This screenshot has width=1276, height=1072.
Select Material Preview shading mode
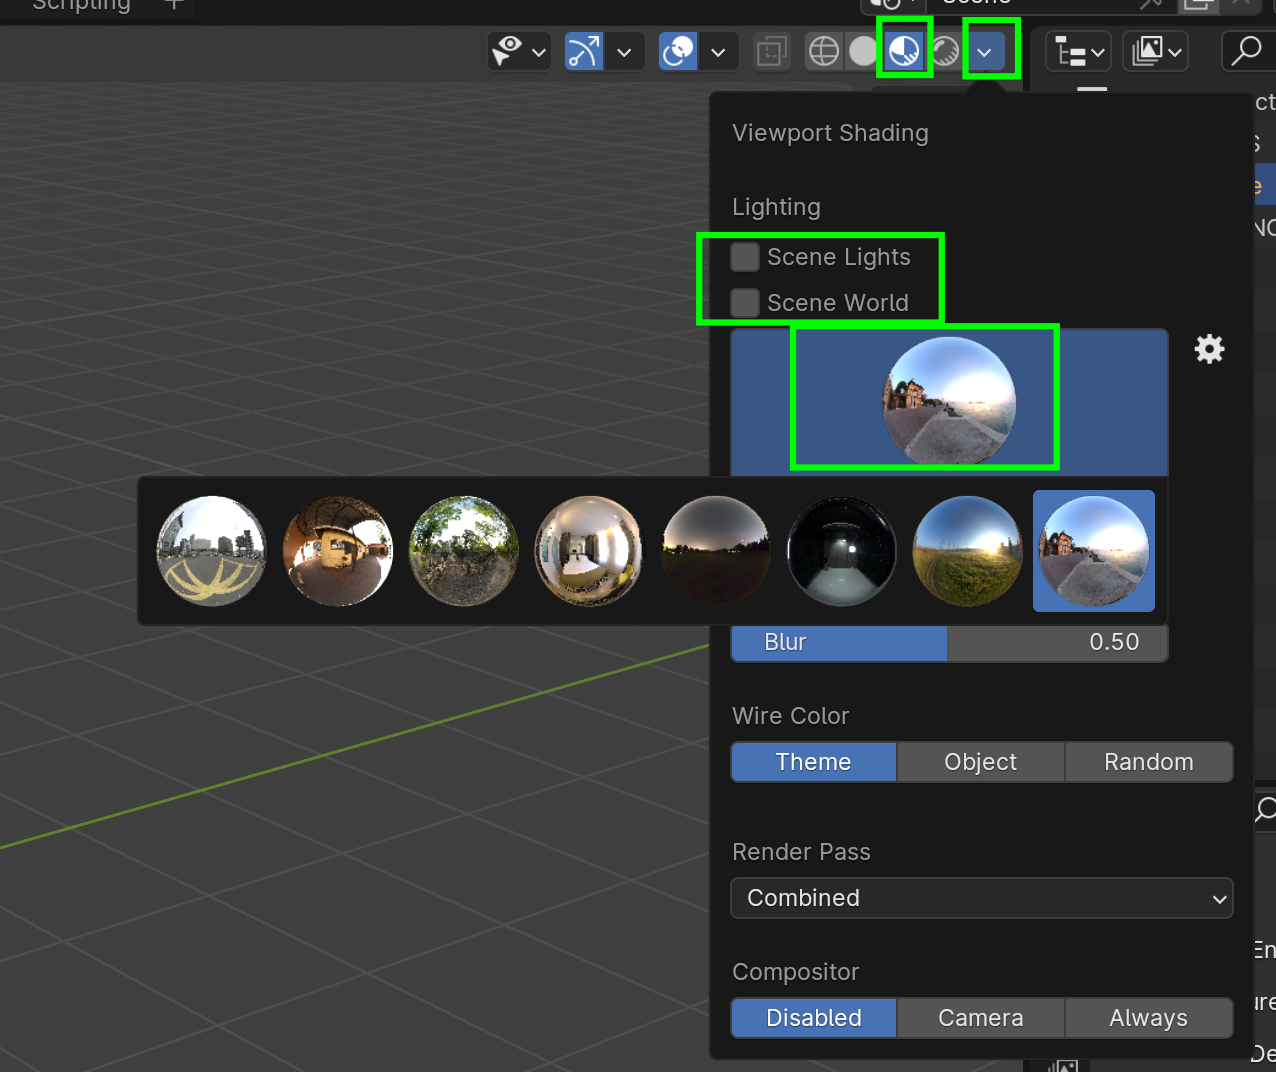point(904,51)
